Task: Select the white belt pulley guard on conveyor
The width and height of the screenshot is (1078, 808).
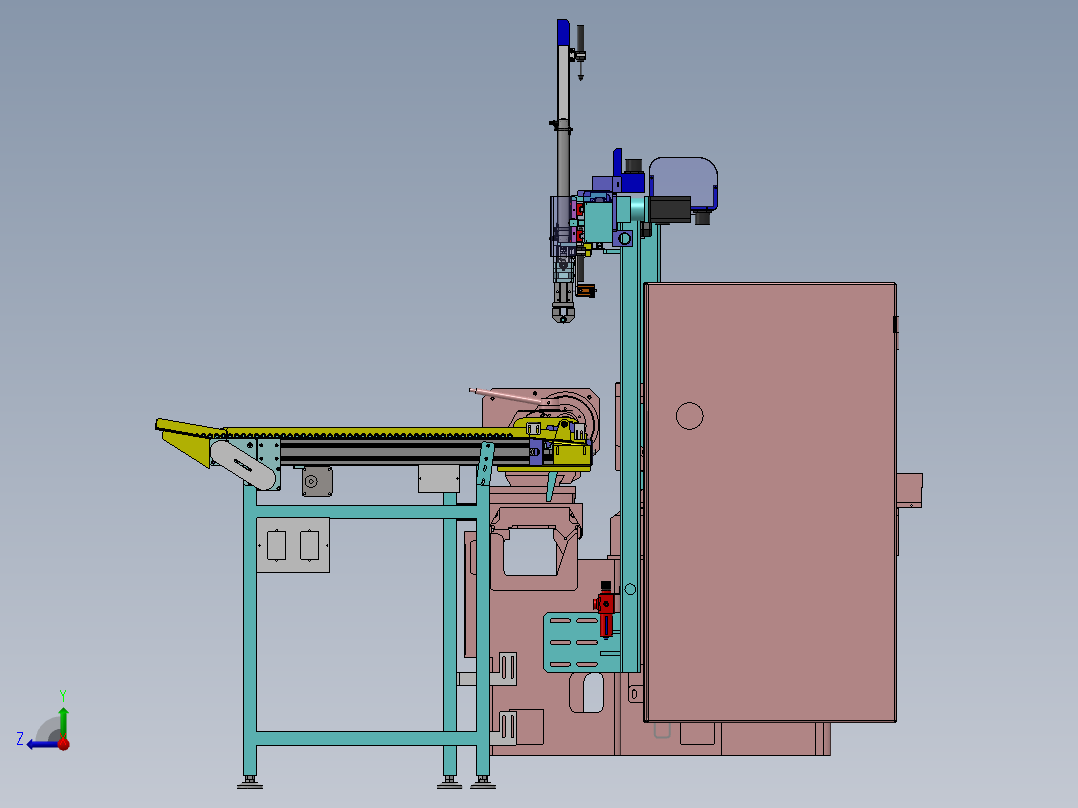Action: tap(243, 466)
